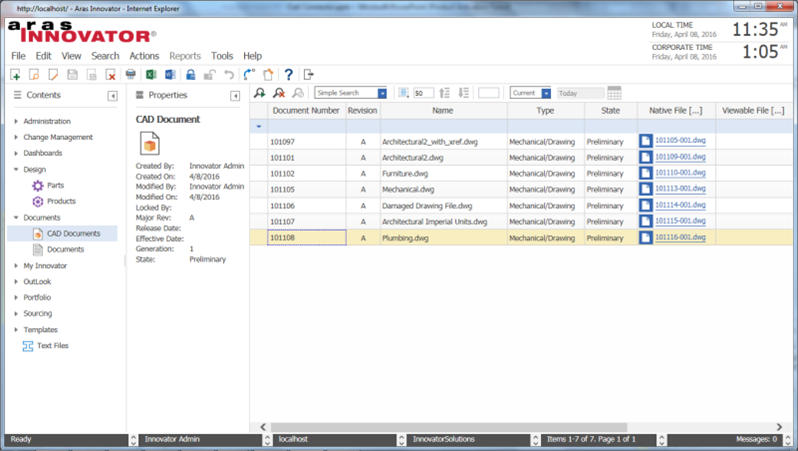The width and height of the screenshot is (798, 451).
Task: Click the Parts gear icon in tree
Action: tap(38, 186)
